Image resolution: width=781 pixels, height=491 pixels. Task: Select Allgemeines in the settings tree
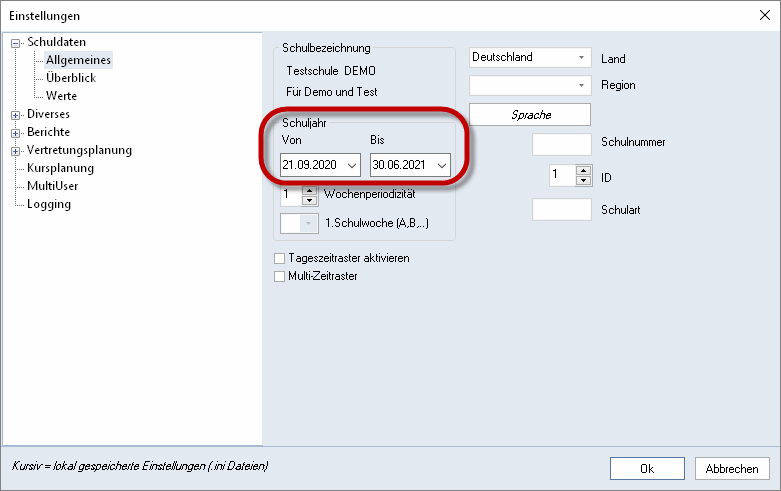pyautogui.click(x=78, y=60)
